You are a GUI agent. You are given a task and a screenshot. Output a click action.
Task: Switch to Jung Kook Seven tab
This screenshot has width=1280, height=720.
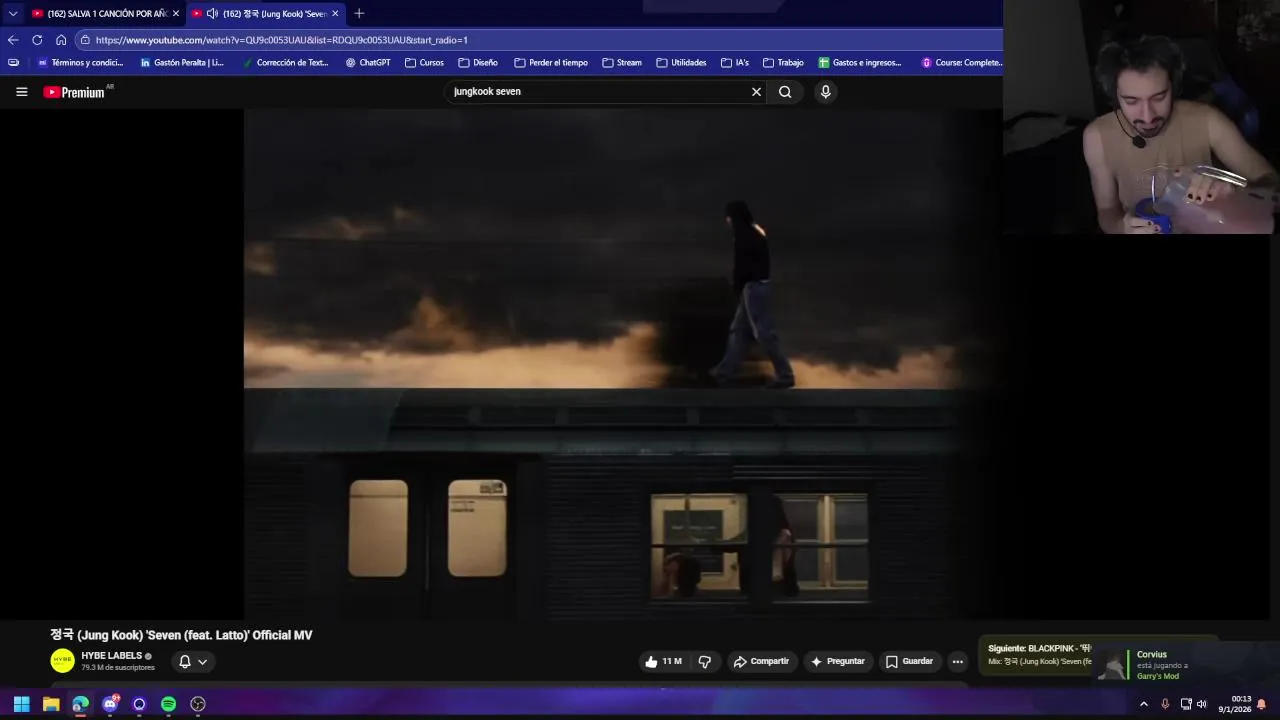(x=264, y=14)
